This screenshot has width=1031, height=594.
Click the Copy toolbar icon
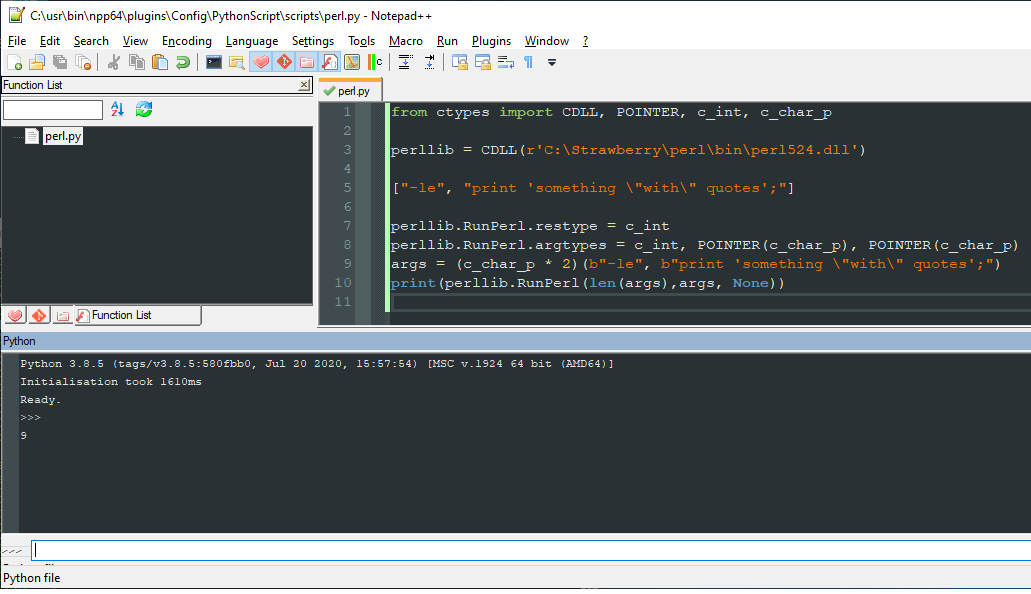coord(137,62)
